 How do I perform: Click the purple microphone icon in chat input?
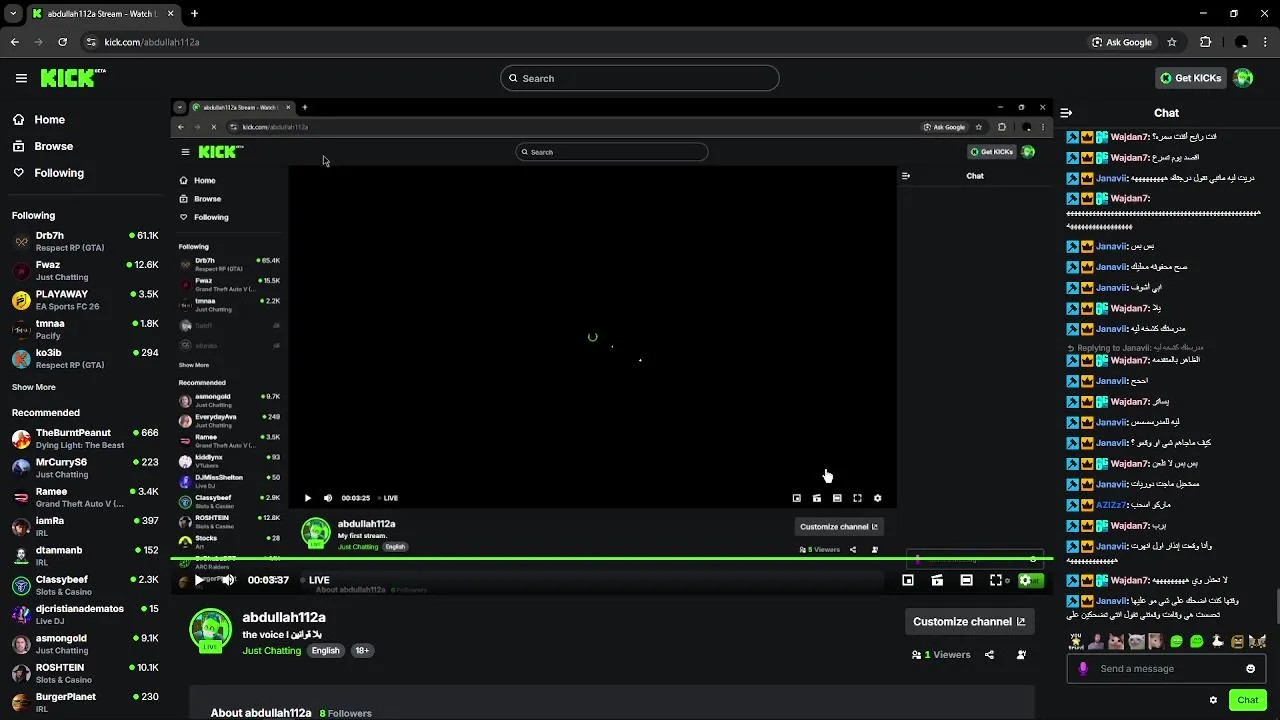click(x=1083, y=669)
